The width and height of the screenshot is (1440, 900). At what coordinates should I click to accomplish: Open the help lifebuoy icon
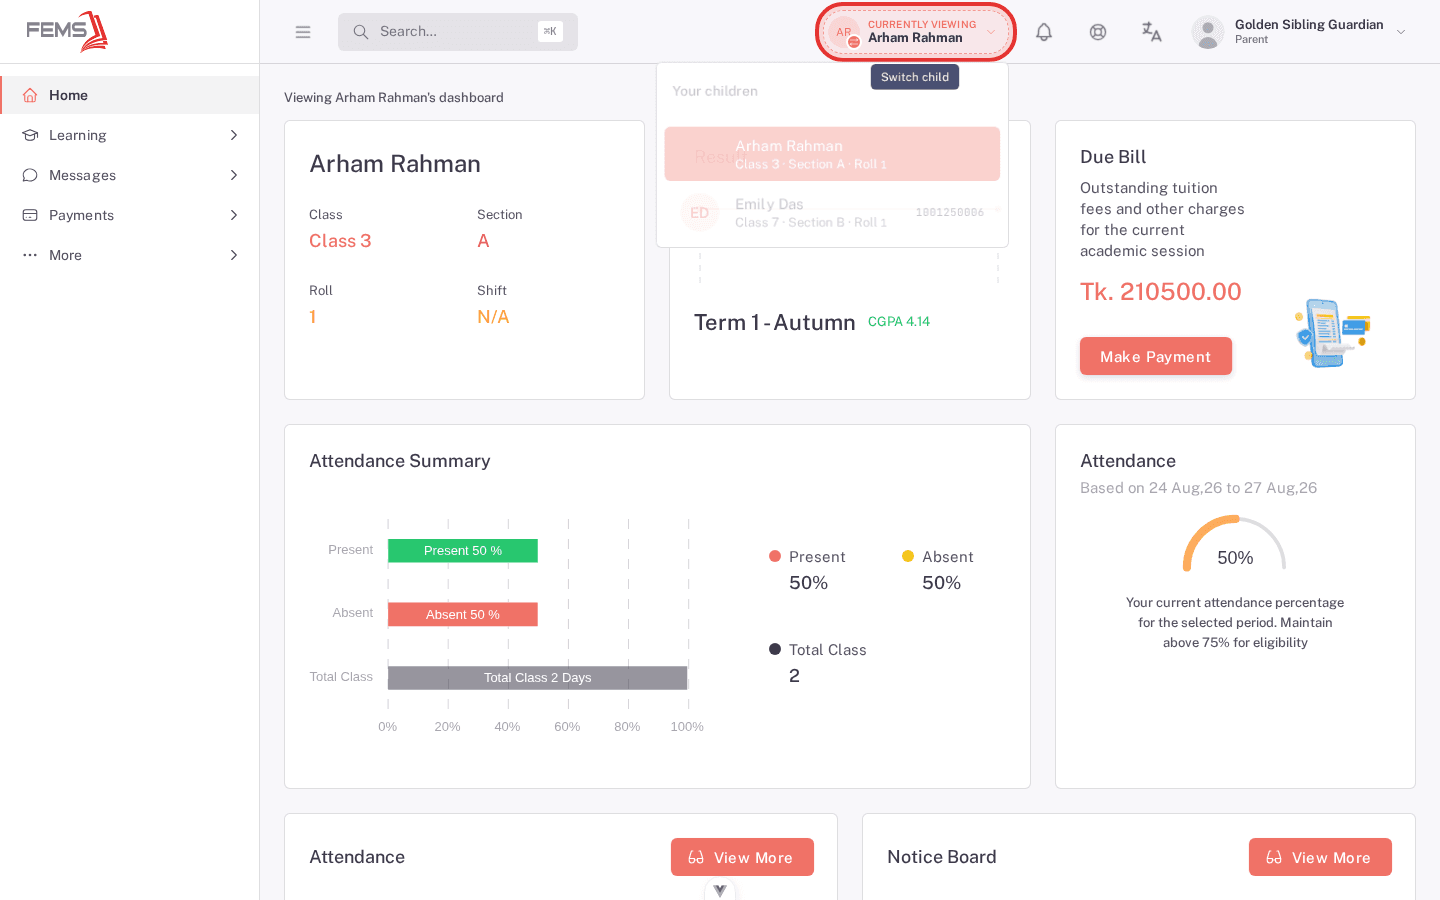pyautogui.click(x=1098, y=32)
